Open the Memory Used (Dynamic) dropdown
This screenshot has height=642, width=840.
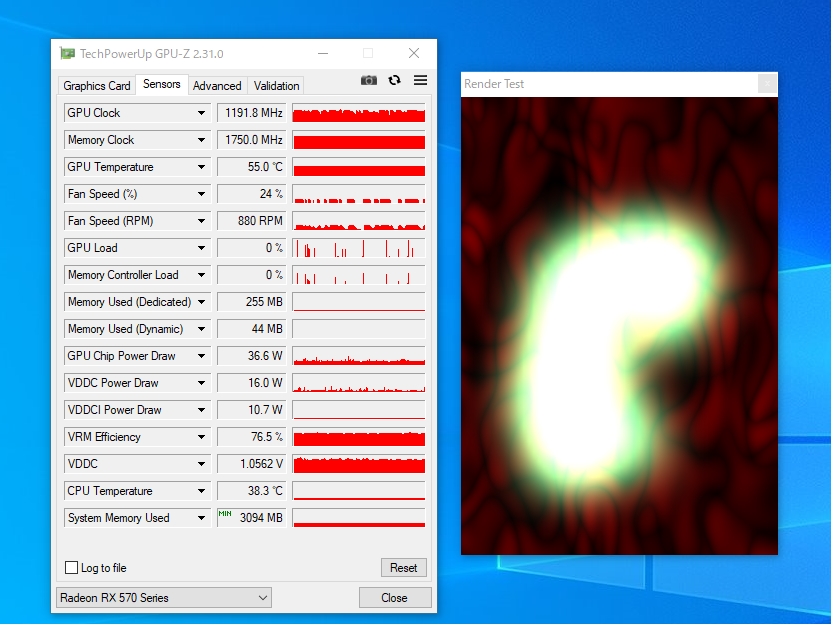201,329
